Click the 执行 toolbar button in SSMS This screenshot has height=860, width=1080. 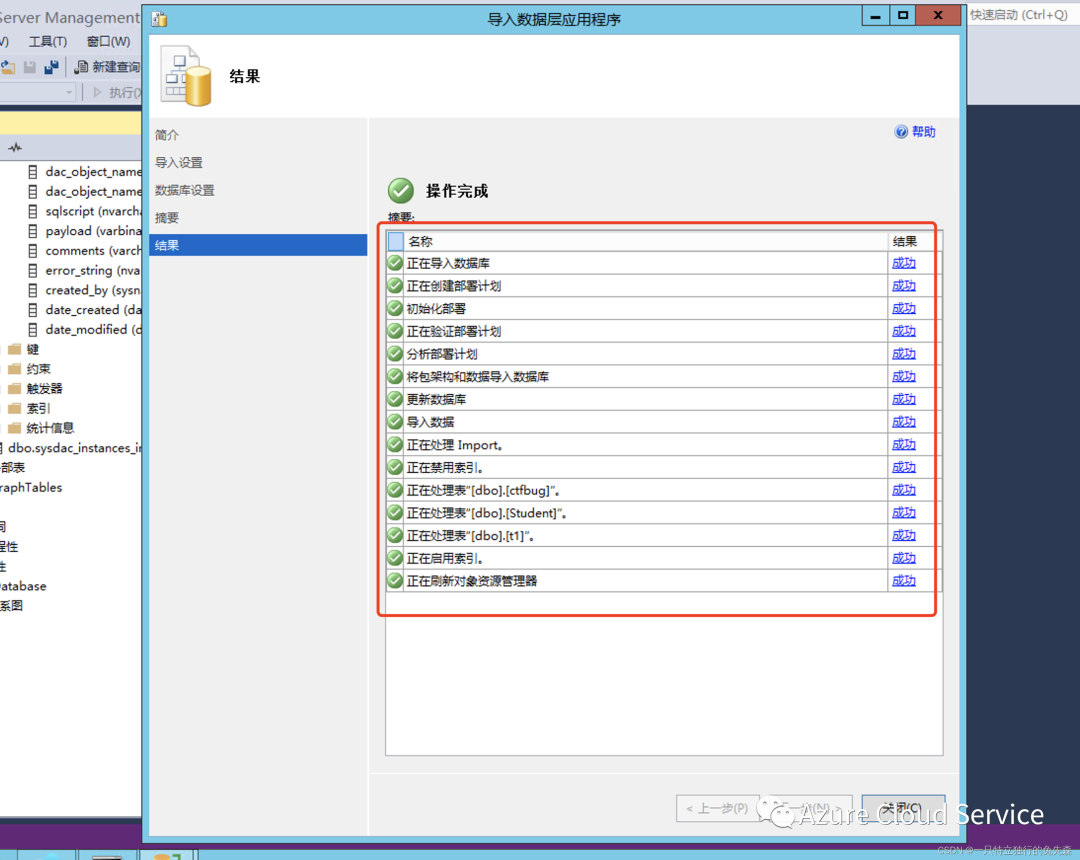point(117,92)
